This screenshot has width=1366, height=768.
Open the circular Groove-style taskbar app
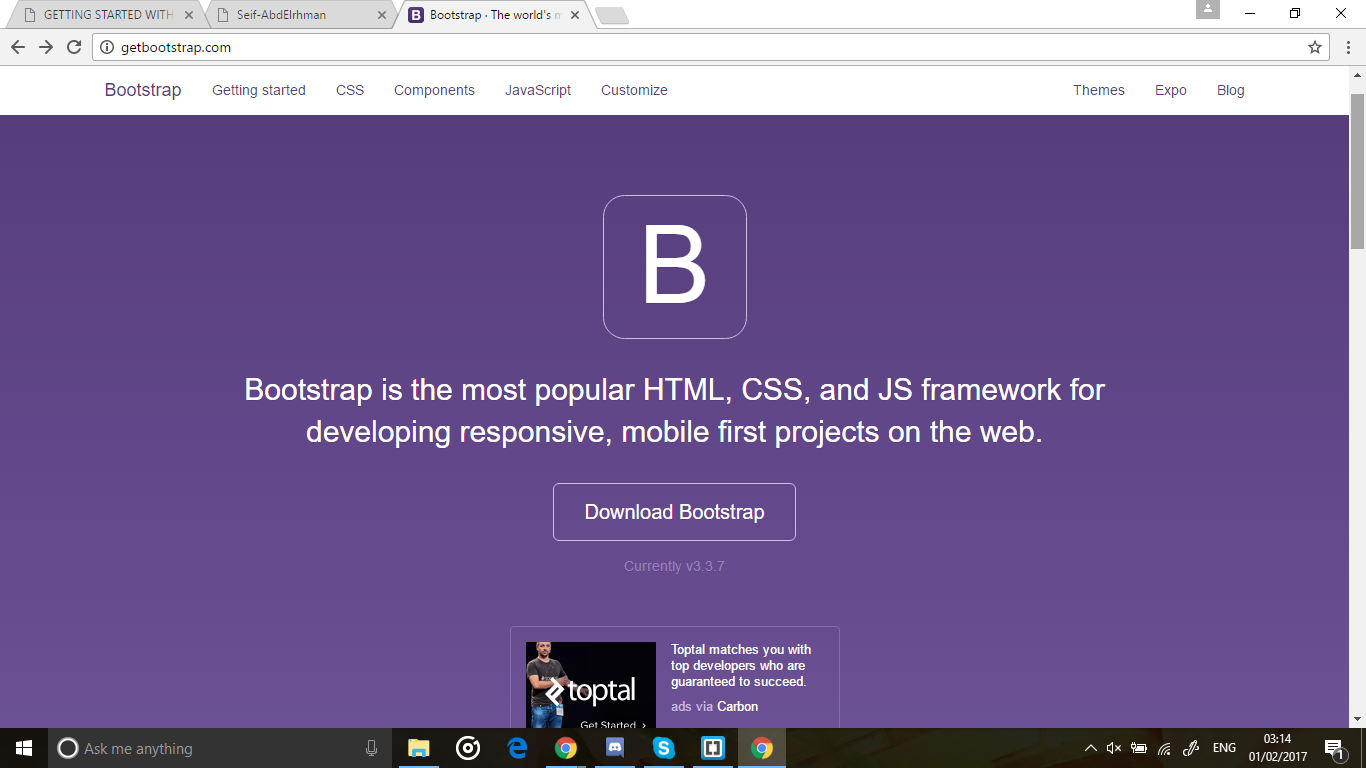coord(467,748)
